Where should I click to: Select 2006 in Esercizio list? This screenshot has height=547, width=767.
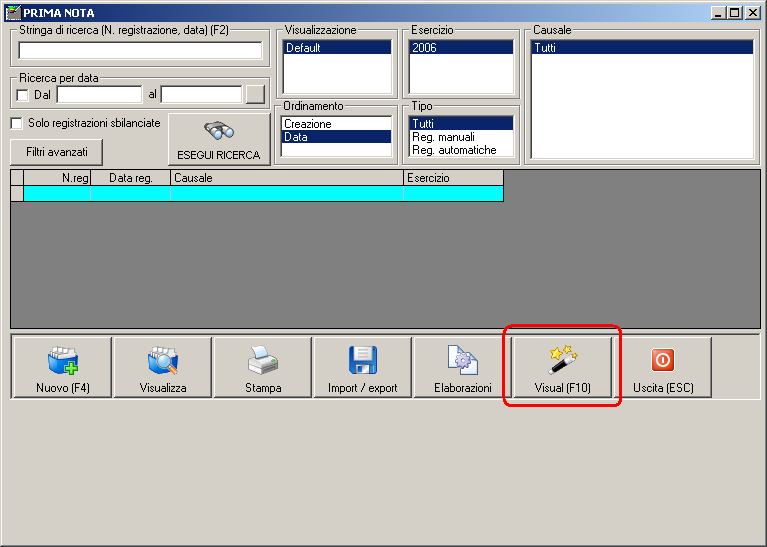coord(461,47)
